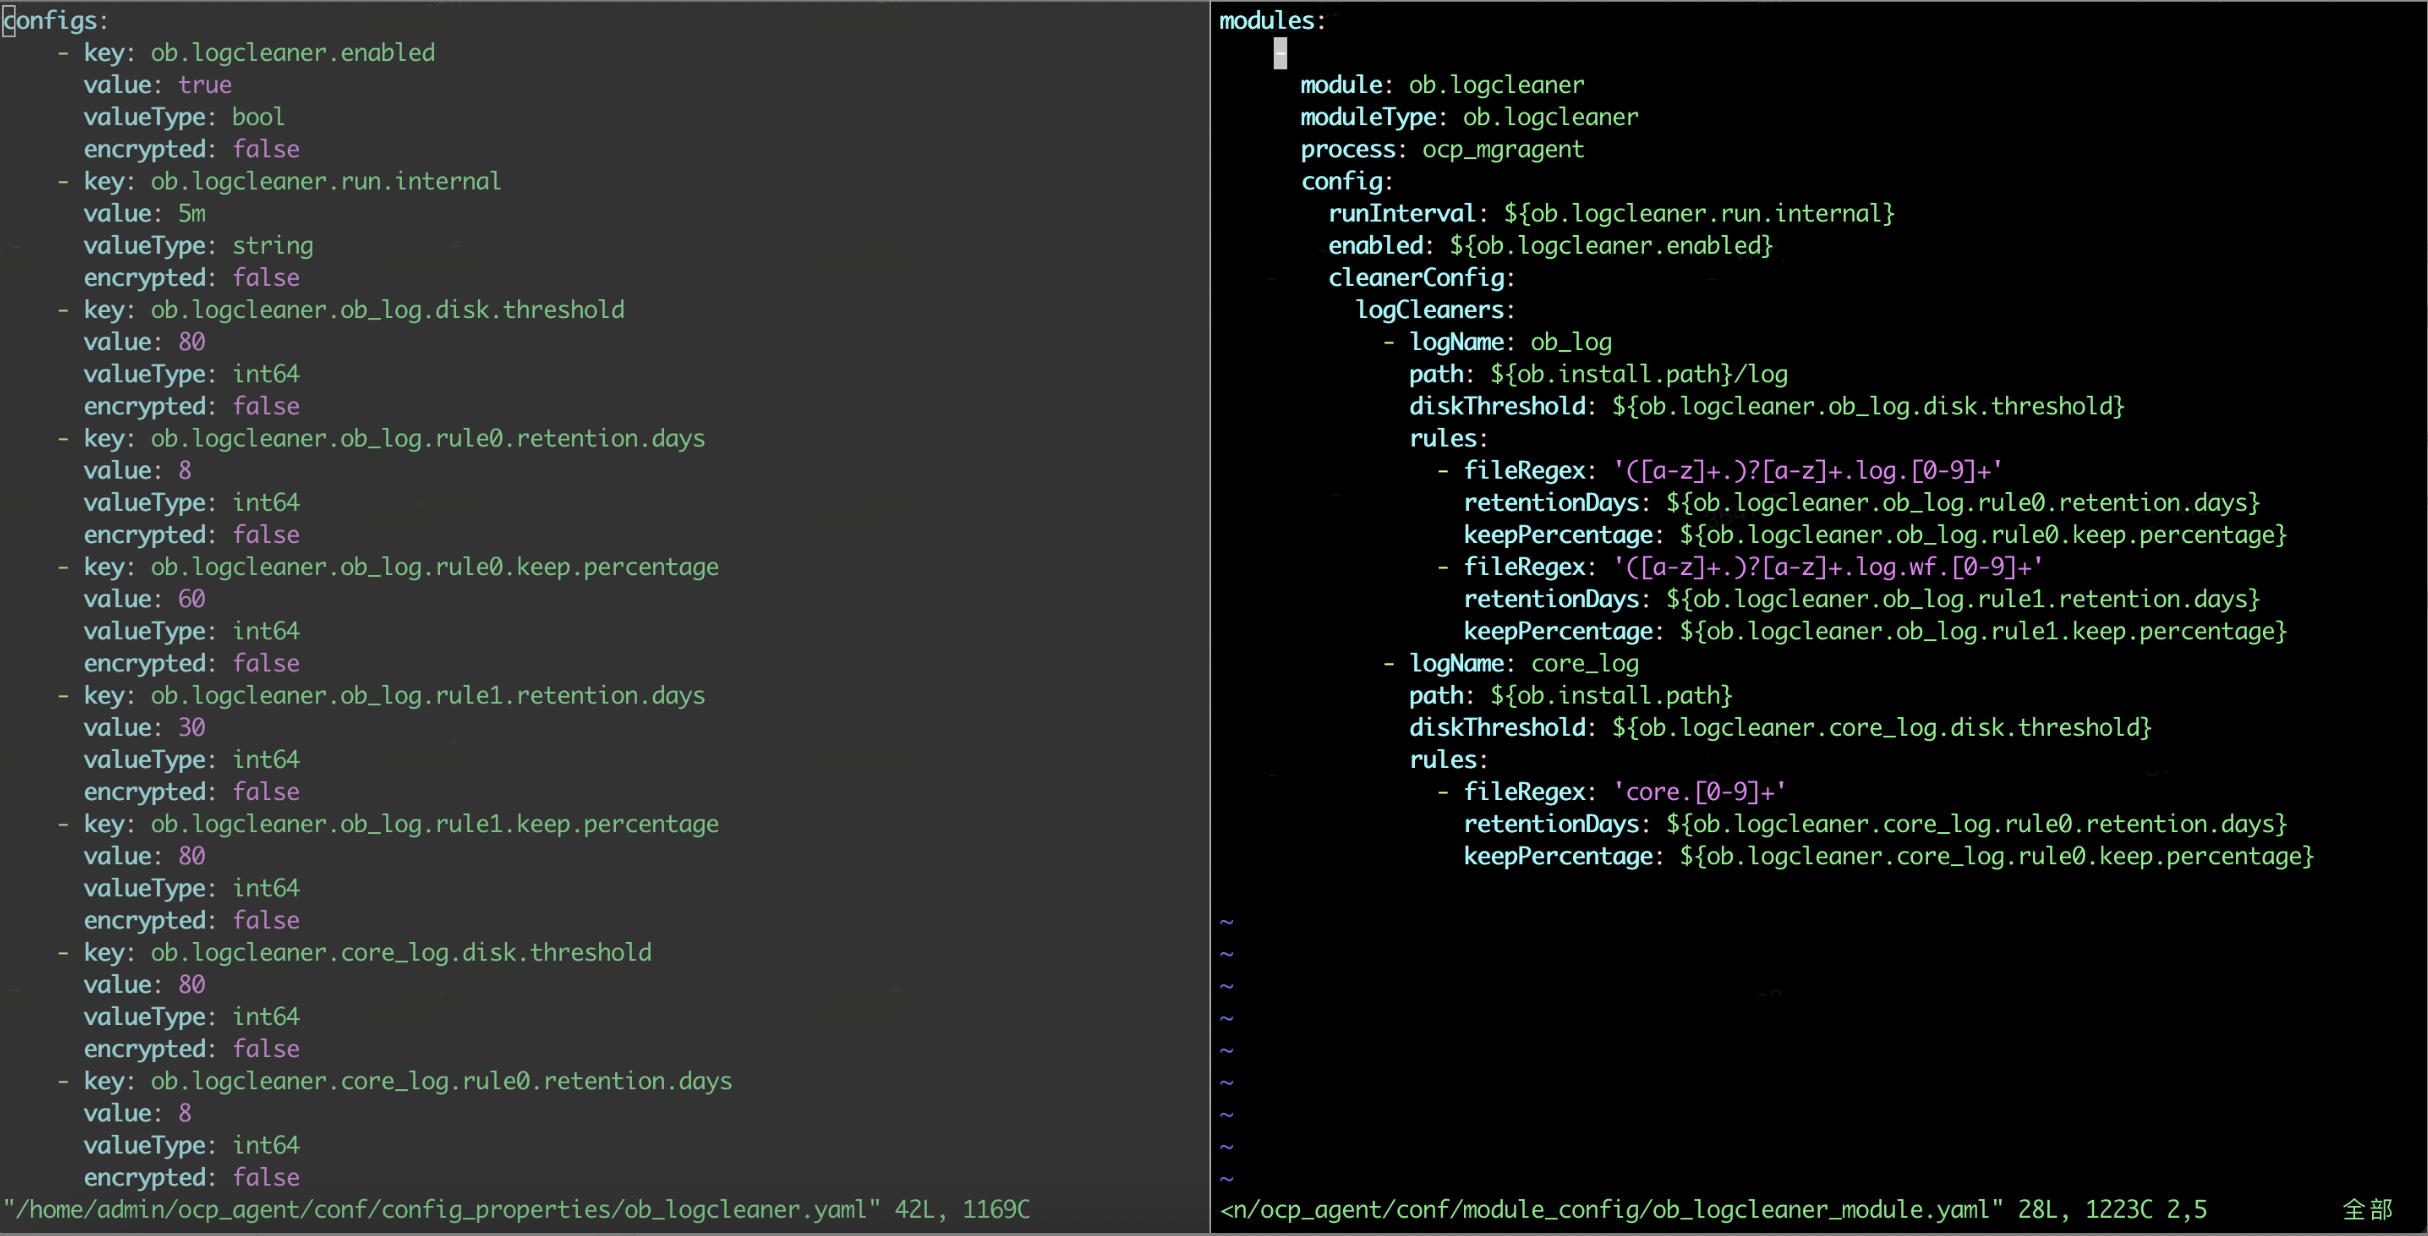The width and height of the screenshot is (2428, 1236).
Task: Place cursor on 'logName: ob_log'
Action: [x=1510, y=342]
